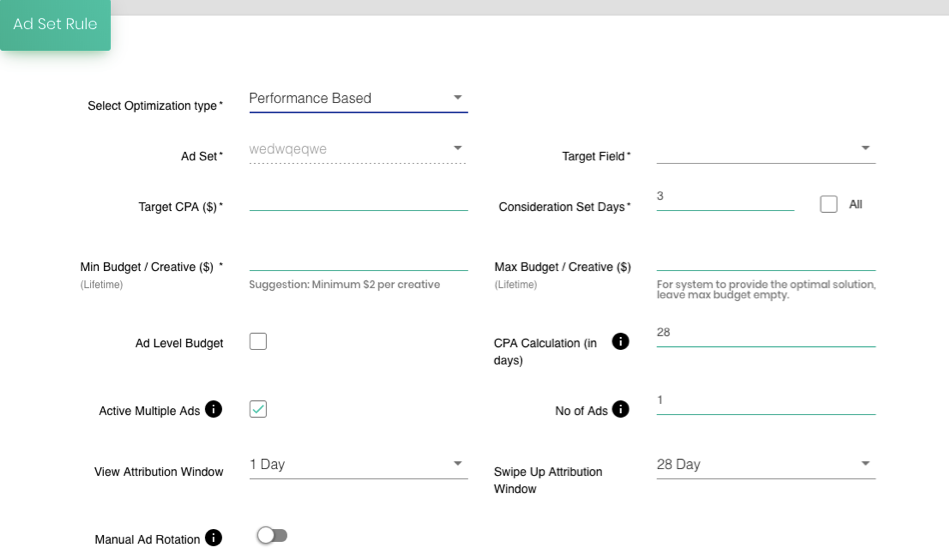949x552 pixels.
Task: Click info icon next to No of Ads
Action: (x=620, y=409)
